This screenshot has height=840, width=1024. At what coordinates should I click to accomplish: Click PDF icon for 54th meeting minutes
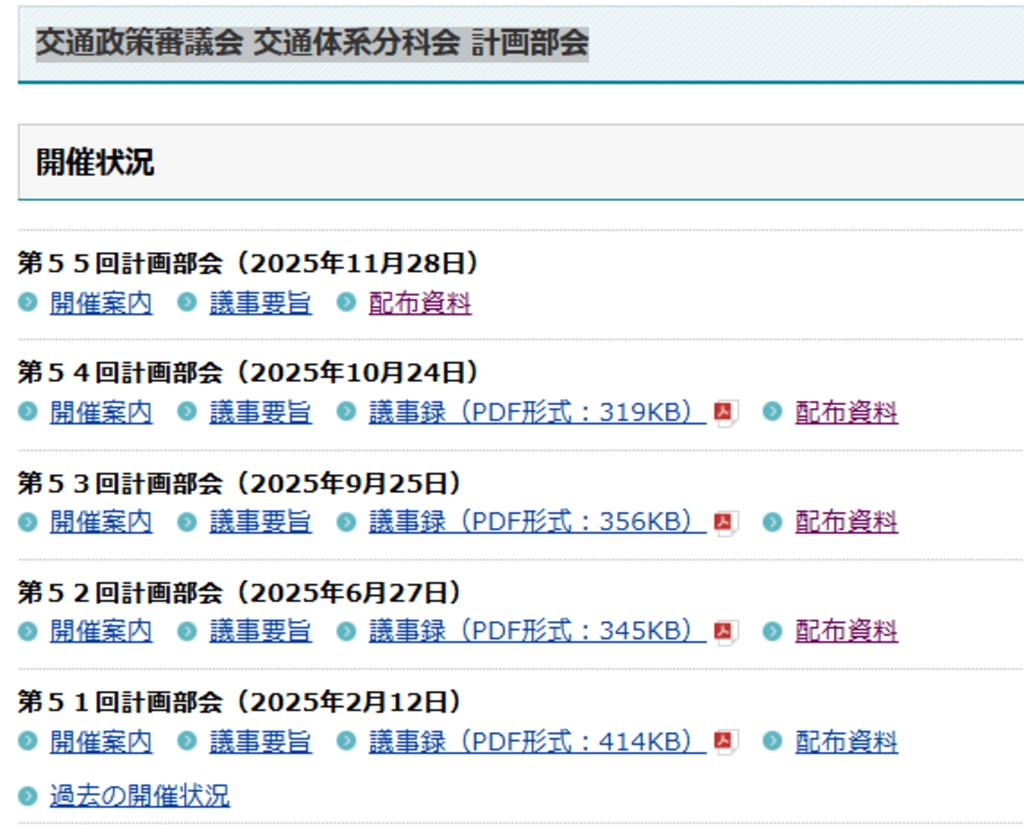[725, 412]
